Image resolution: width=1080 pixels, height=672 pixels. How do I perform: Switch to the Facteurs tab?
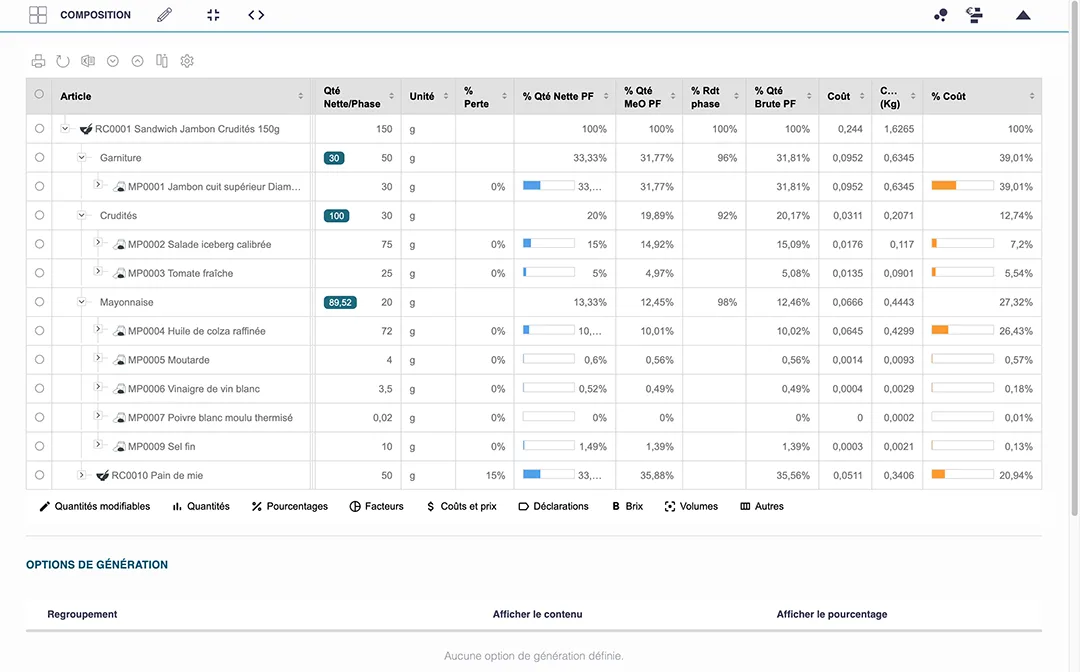(x=377, y=507)
